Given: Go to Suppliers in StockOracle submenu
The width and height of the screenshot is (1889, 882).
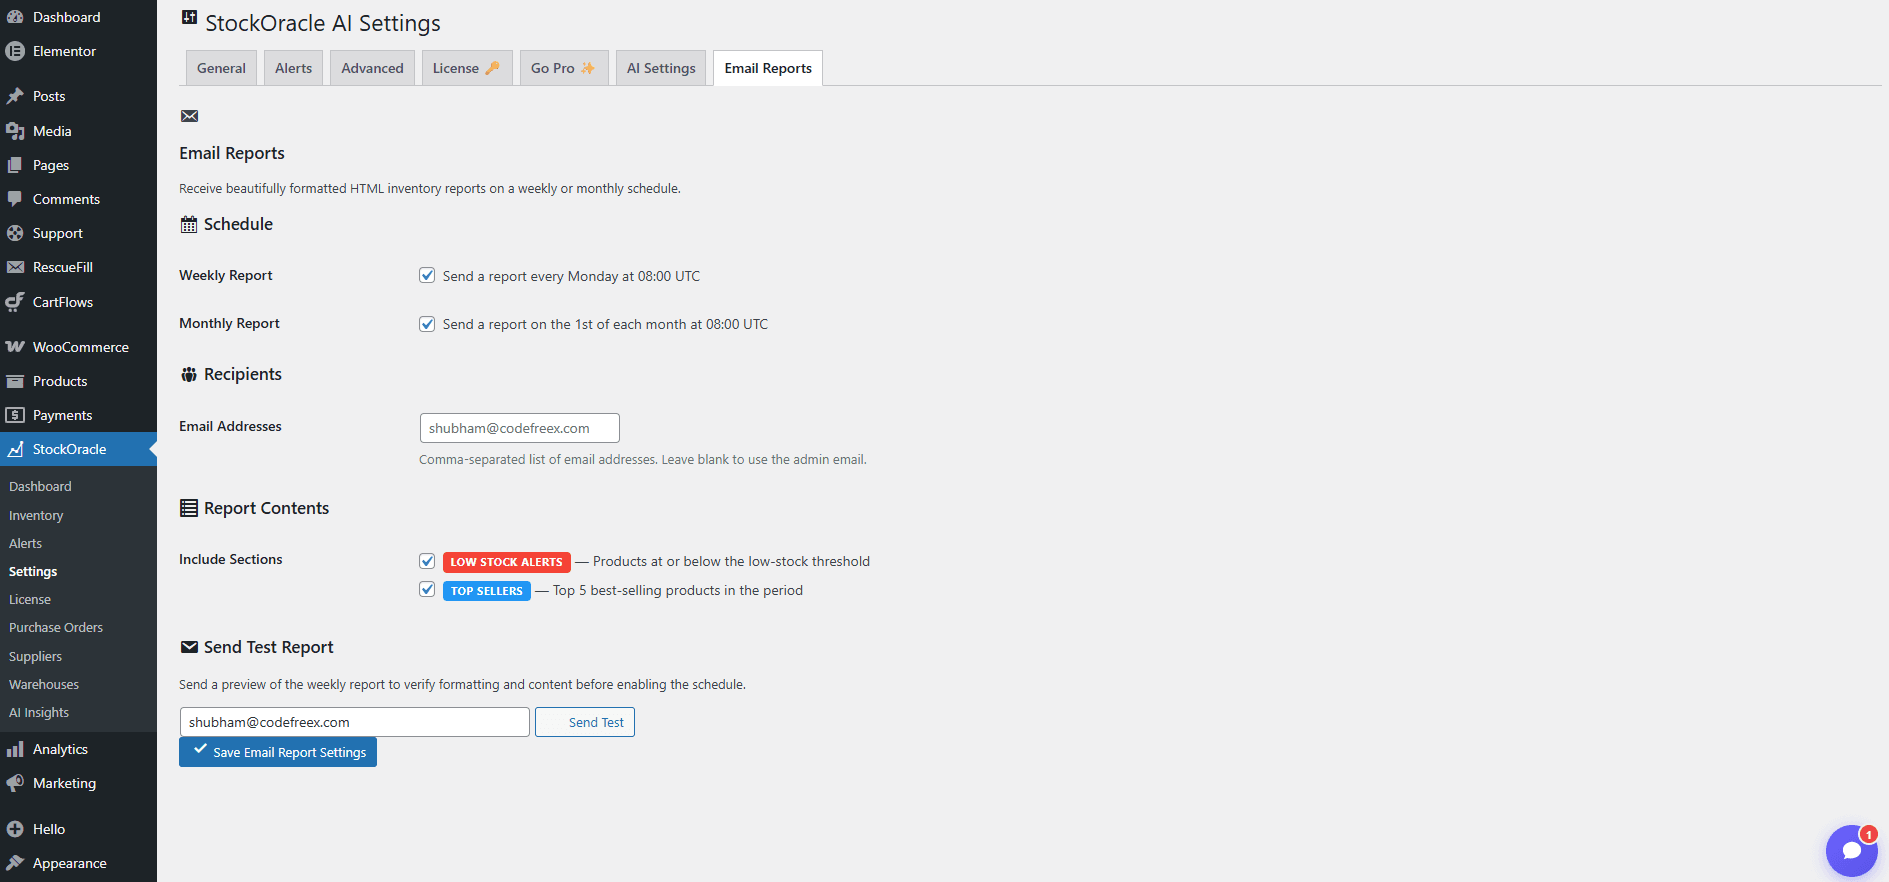Looking at the screenshot, I should tap(35, 656).
